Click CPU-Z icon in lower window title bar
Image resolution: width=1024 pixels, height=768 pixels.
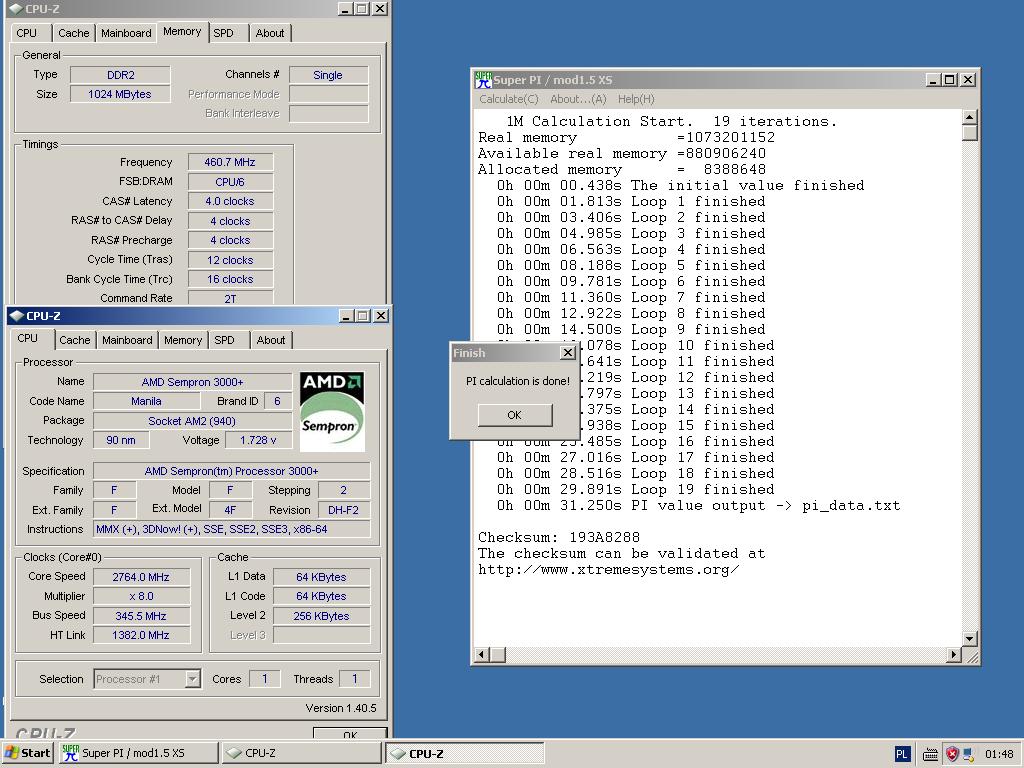point(17,316)
